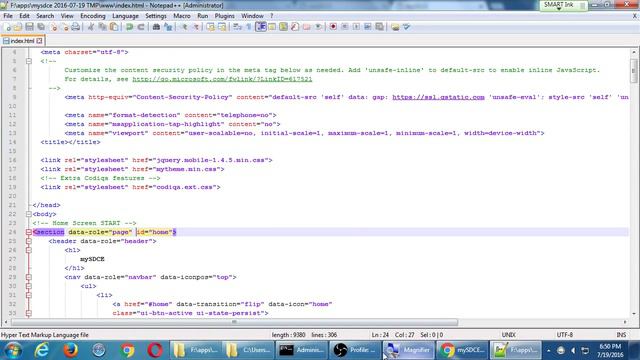Undo last edit with green arrow
Screen dimensions: 640x360
(129, 27)
